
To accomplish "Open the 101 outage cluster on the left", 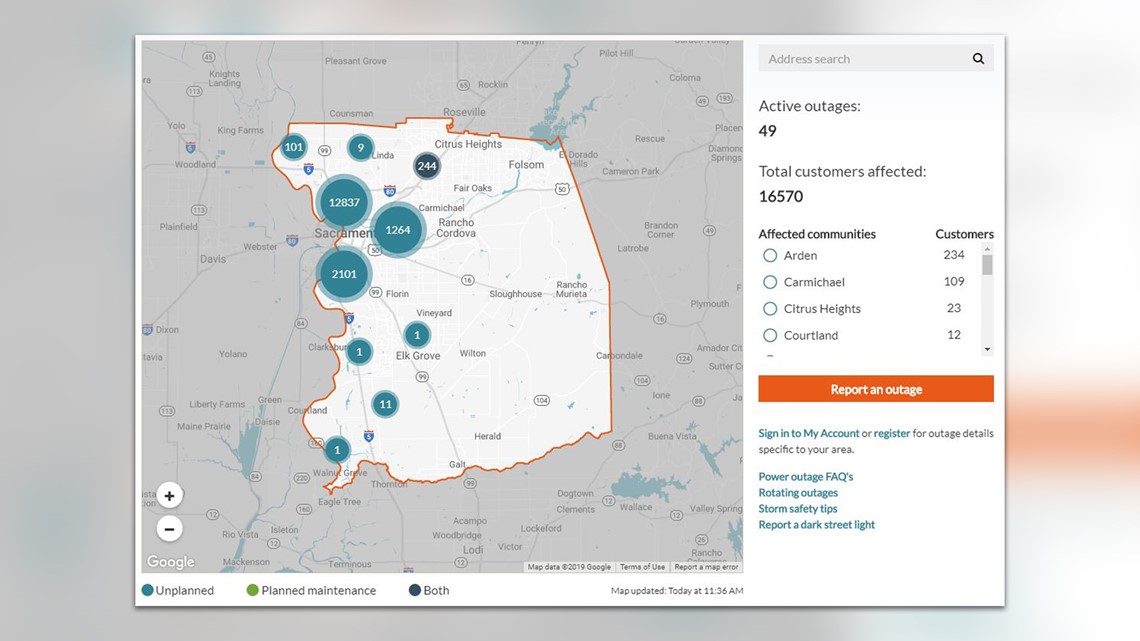I will coord(294,146).
